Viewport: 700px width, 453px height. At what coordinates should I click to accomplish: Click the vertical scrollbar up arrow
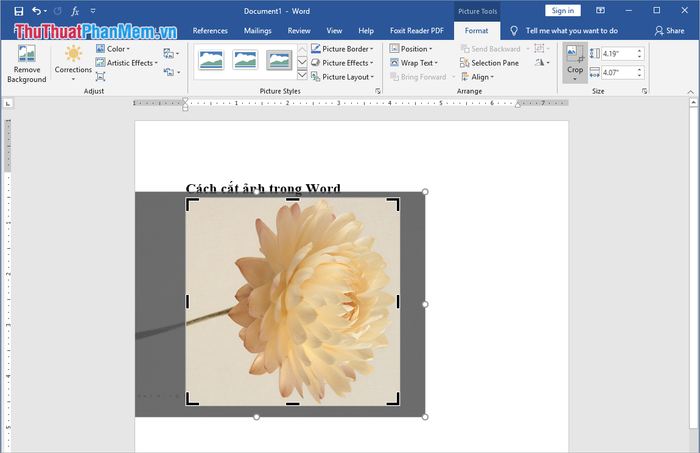[693, 103]
